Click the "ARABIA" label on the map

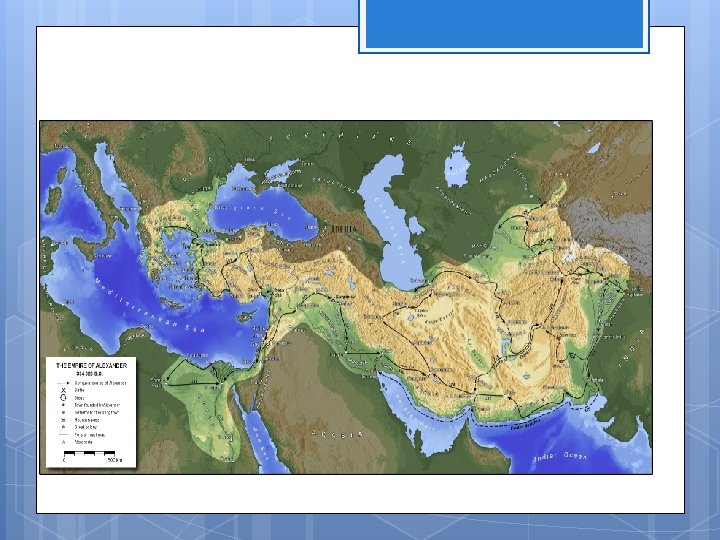coord(337,434)
